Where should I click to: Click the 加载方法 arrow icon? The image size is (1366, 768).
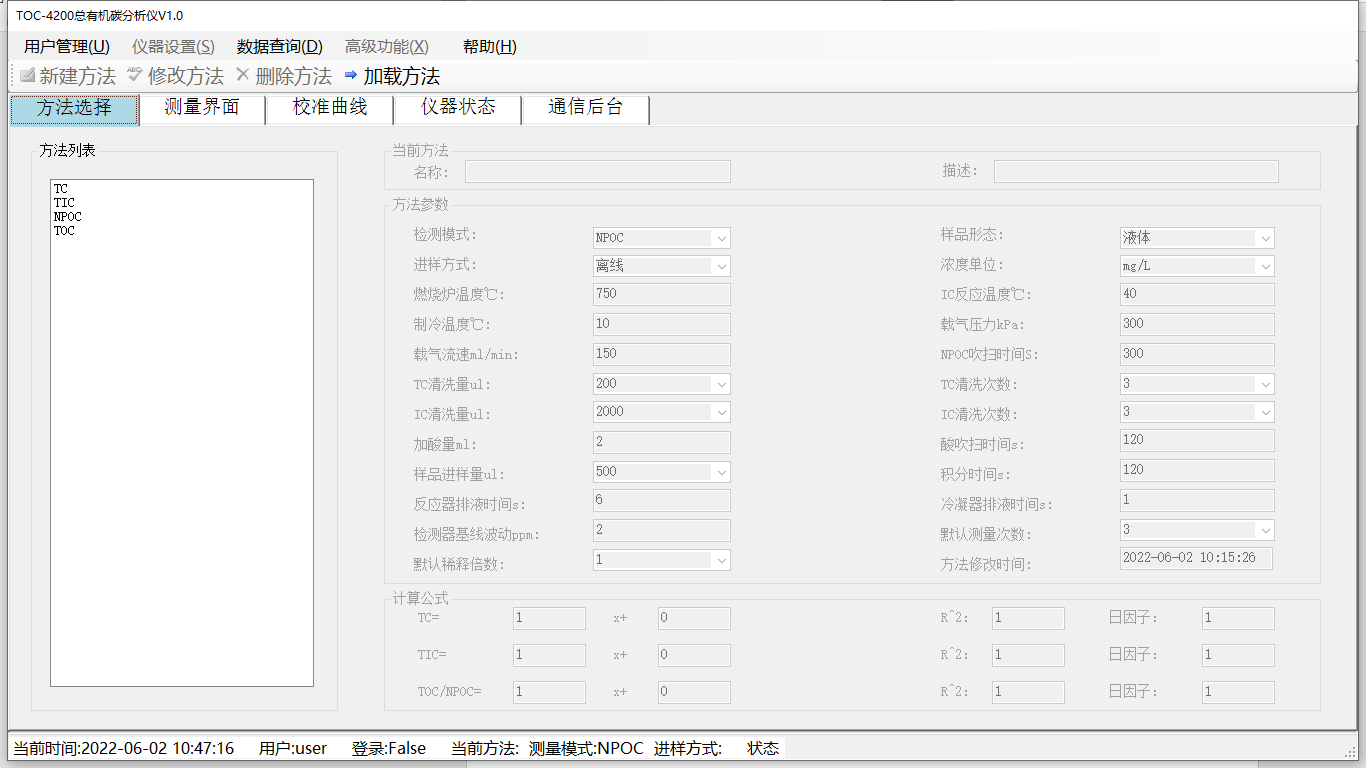tap(350, 75)
